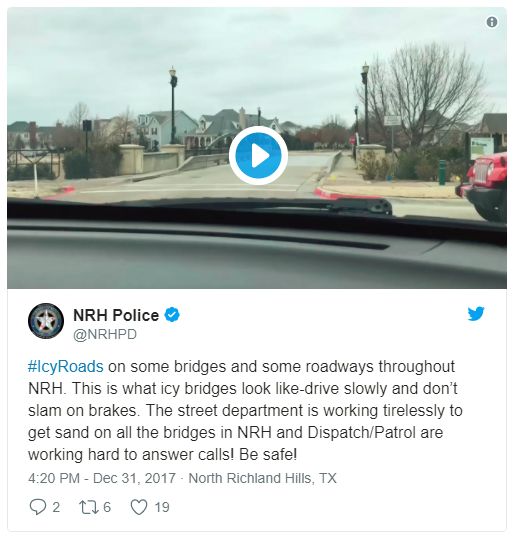The width and height of the screenshot is (516, 539).
Task: Open North Richland Hills, TX location
Action: coord(262,478)
